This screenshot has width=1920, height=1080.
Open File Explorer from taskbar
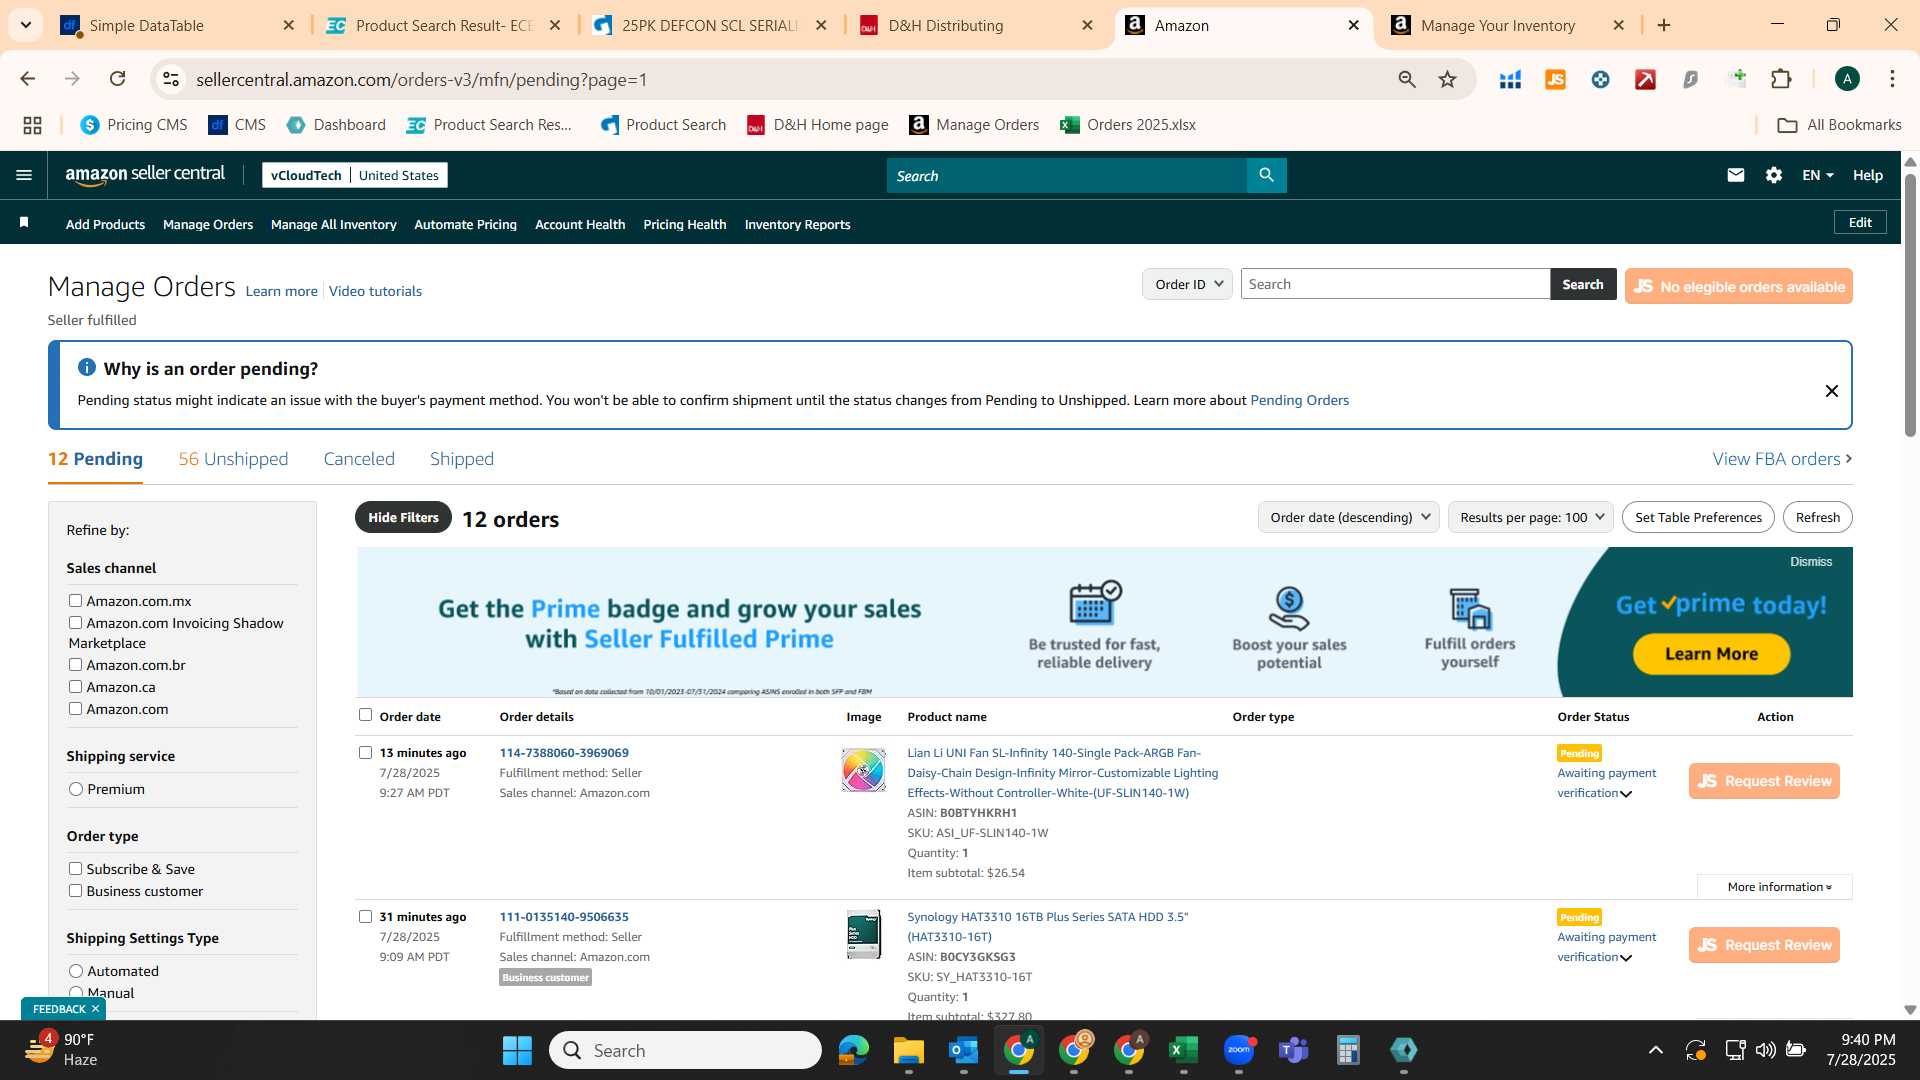(908, 1050)
